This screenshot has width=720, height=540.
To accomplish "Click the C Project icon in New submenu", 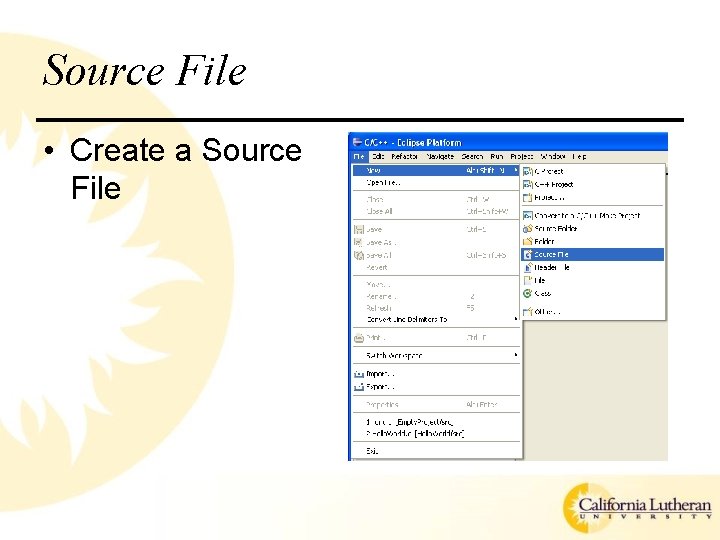I will pos(528,171).
